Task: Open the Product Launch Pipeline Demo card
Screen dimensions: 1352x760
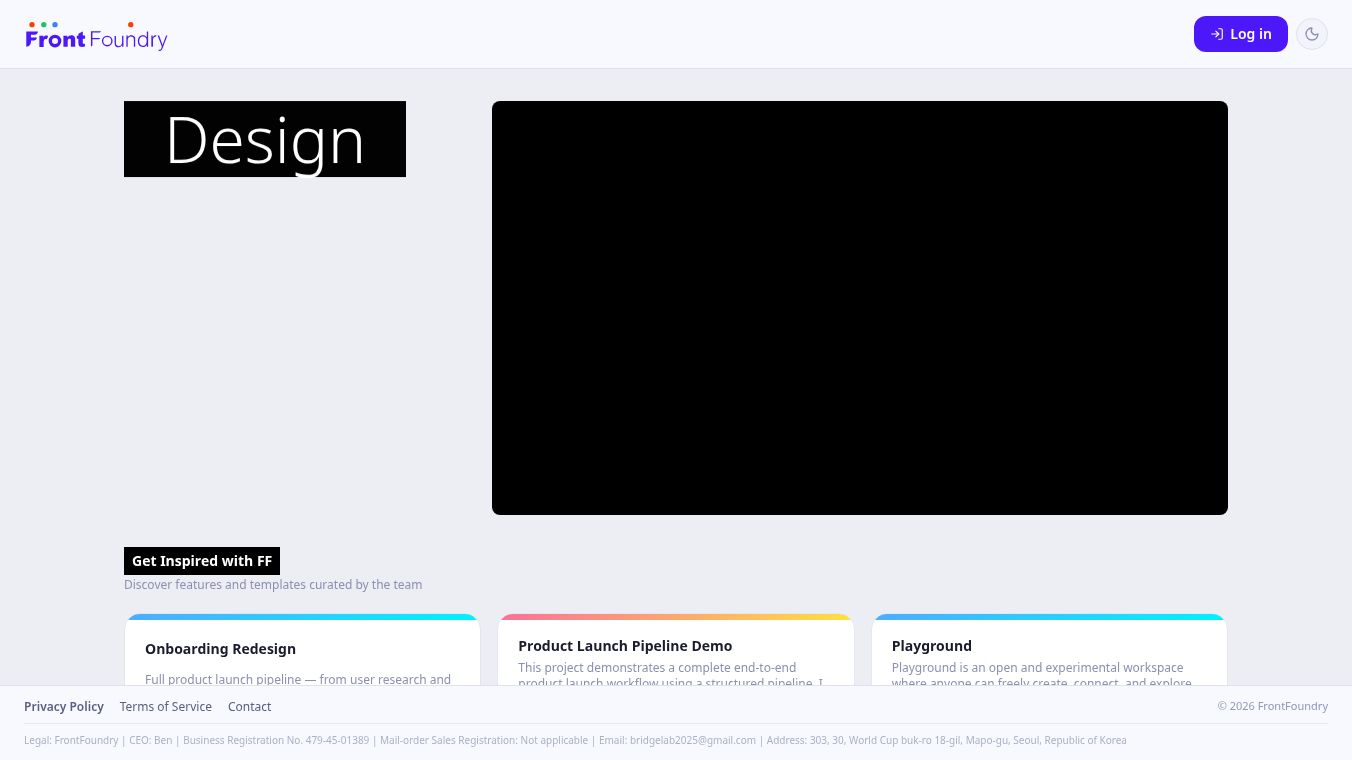Action: (x=676, y=650)
